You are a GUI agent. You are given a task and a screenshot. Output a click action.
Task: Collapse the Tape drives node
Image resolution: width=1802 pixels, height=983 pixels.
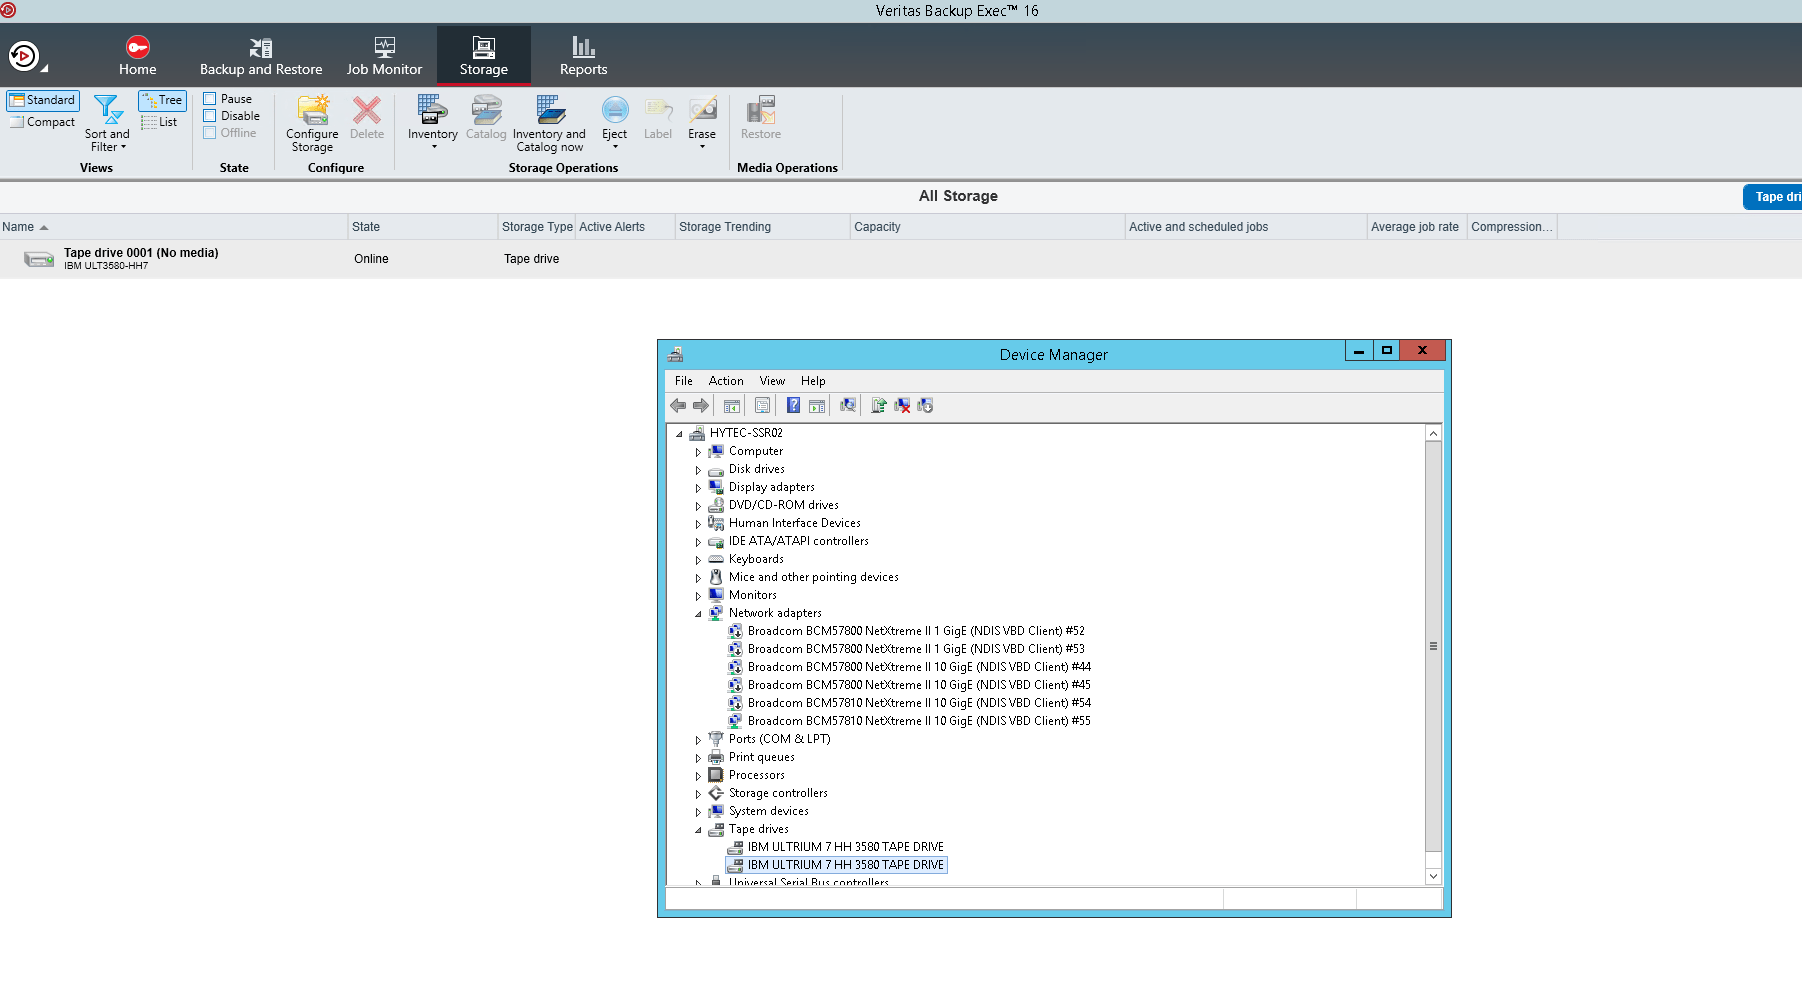[698, 830]
